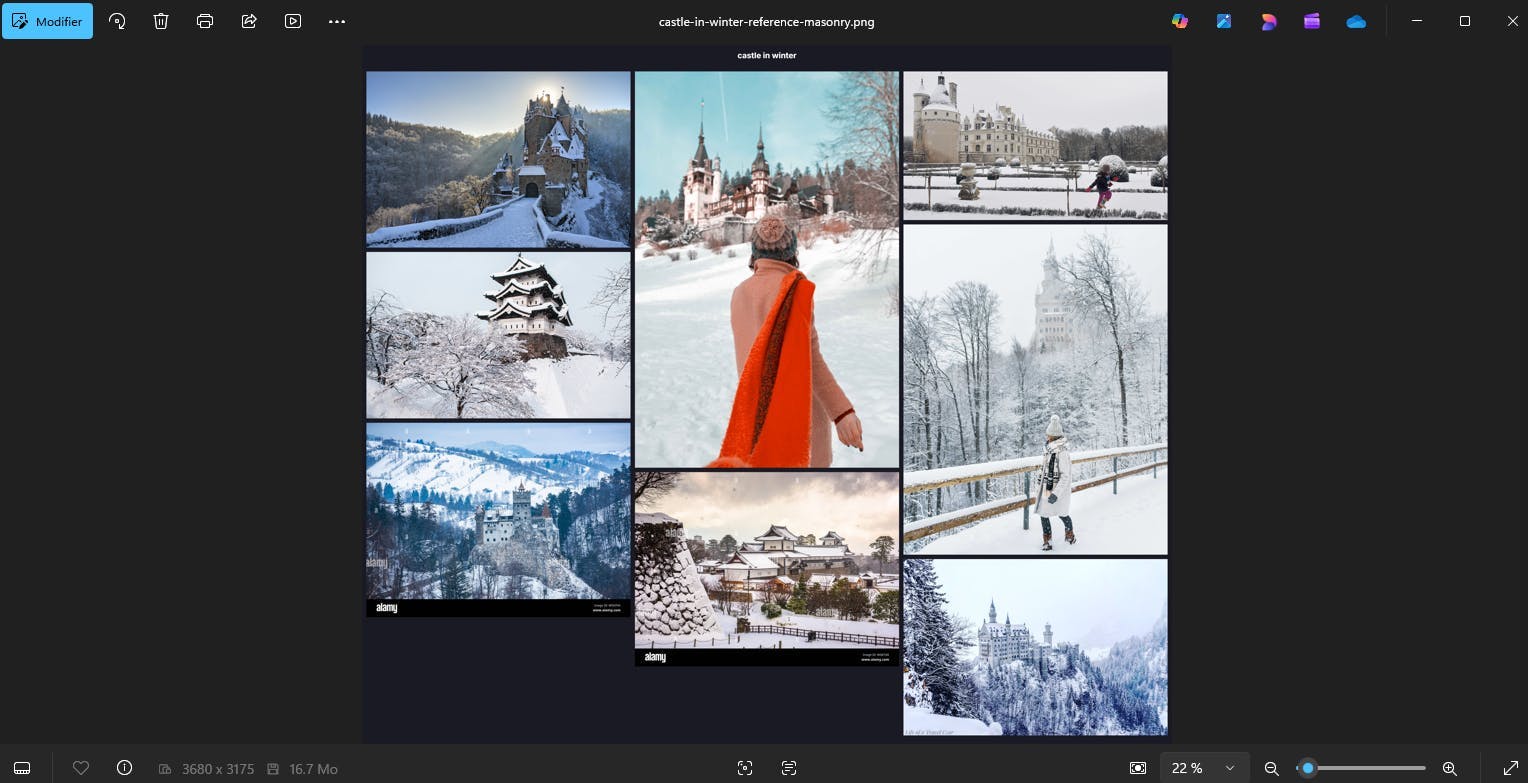The width and height of the screenshot is (1528, 783).
Task: Open the Copilot icon in the title bar
Action: pos(1180,21)
